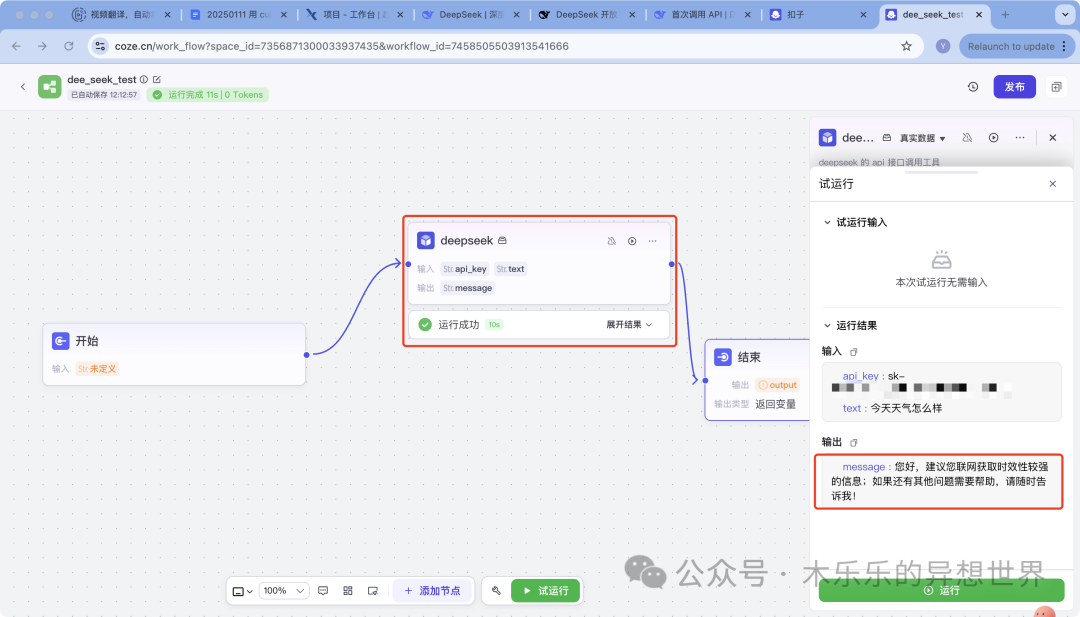The height and width of the screenshot is (617, 1080).
Task: Click the green dee_seek_test workflow logo
Action: (x=50, y=87)
